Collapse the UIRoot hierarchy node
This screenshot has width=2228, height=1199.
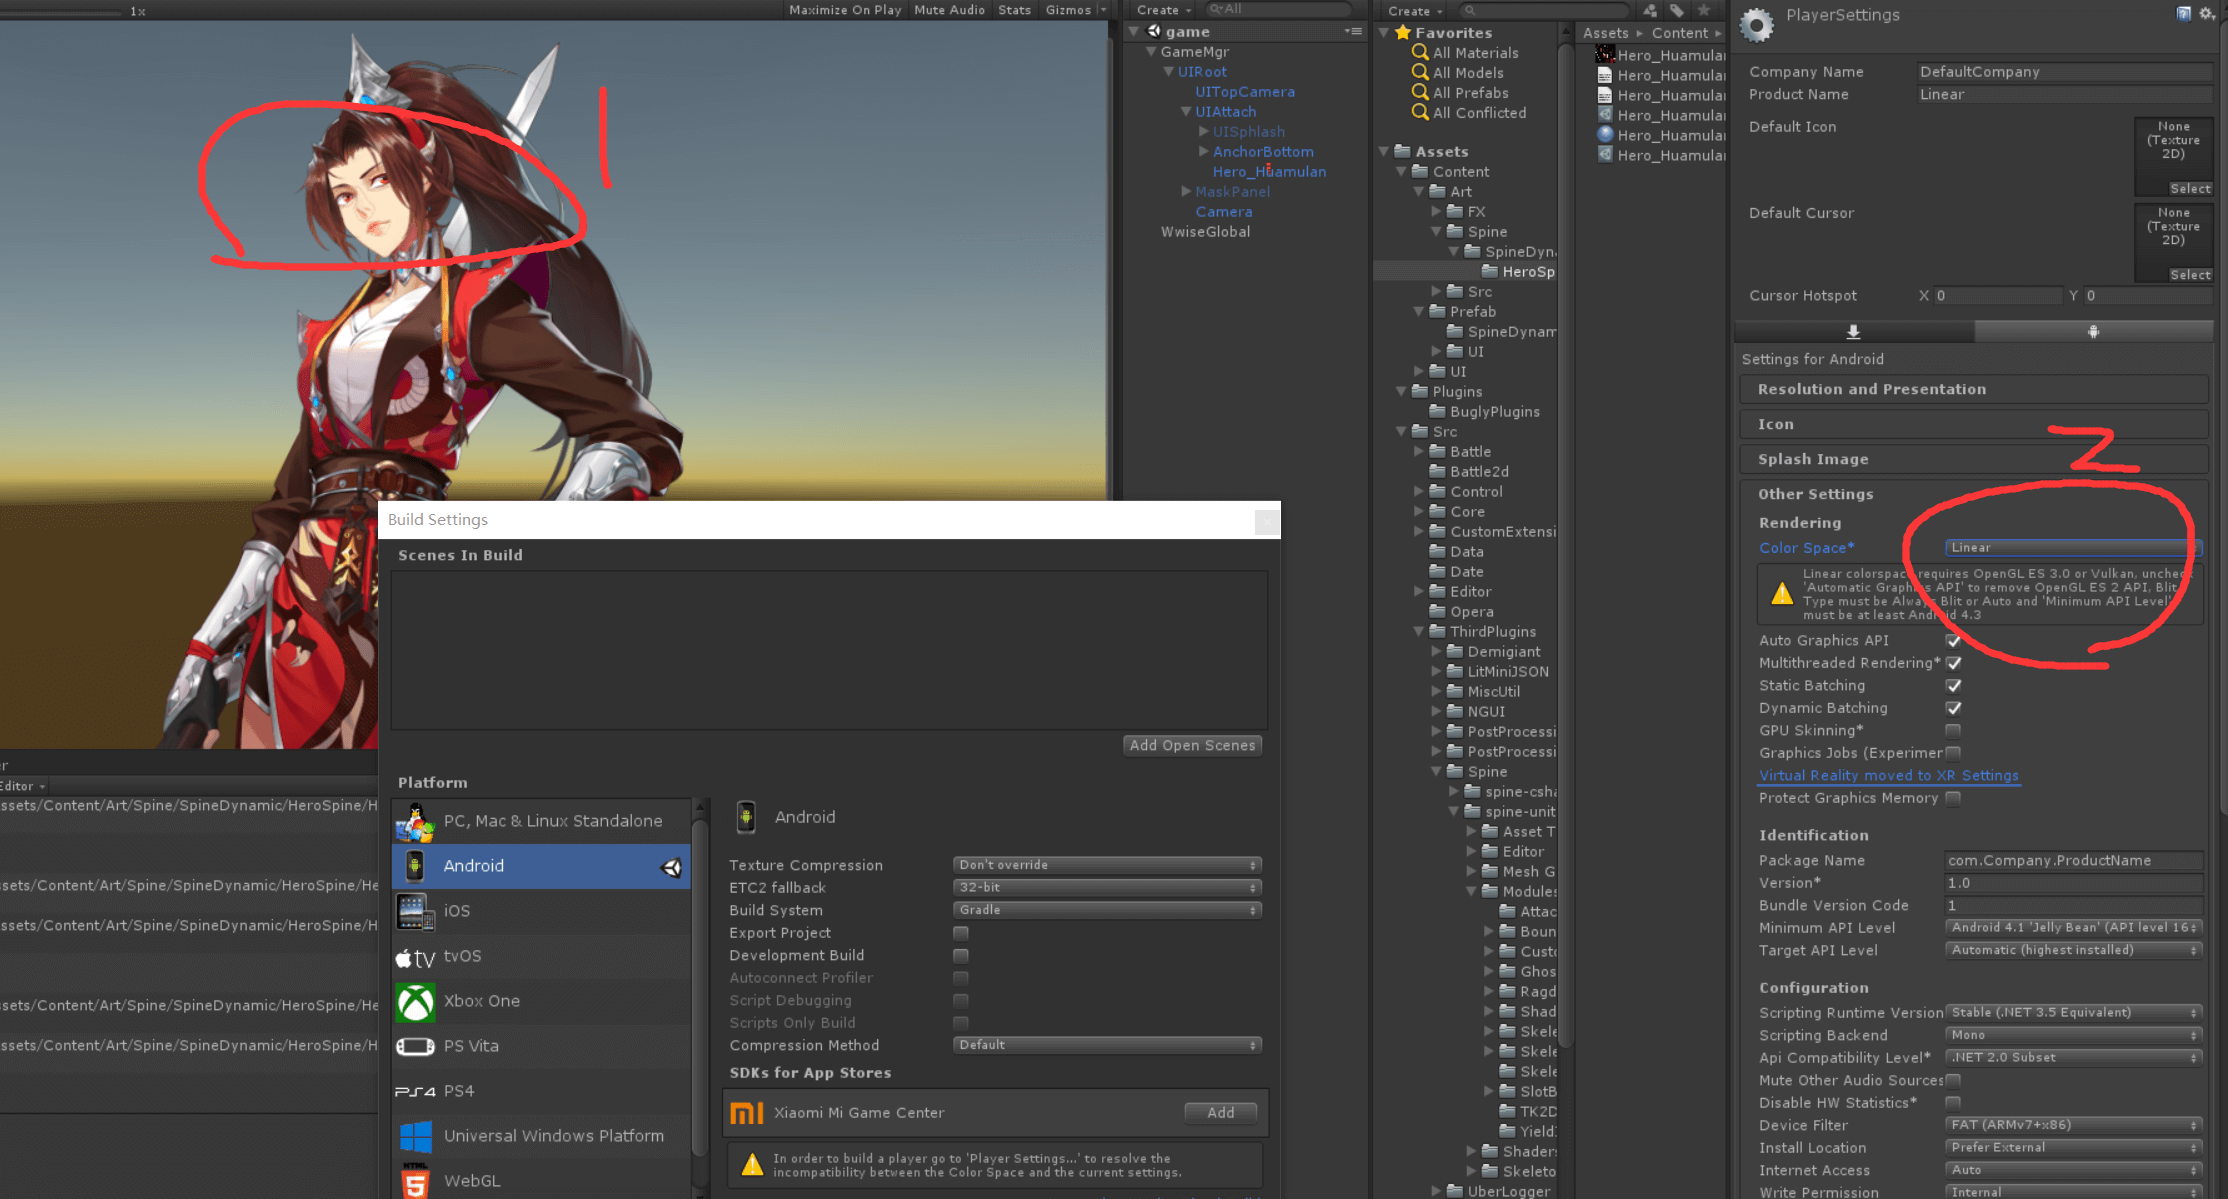pyautogui.click(x=1168, y=72)
